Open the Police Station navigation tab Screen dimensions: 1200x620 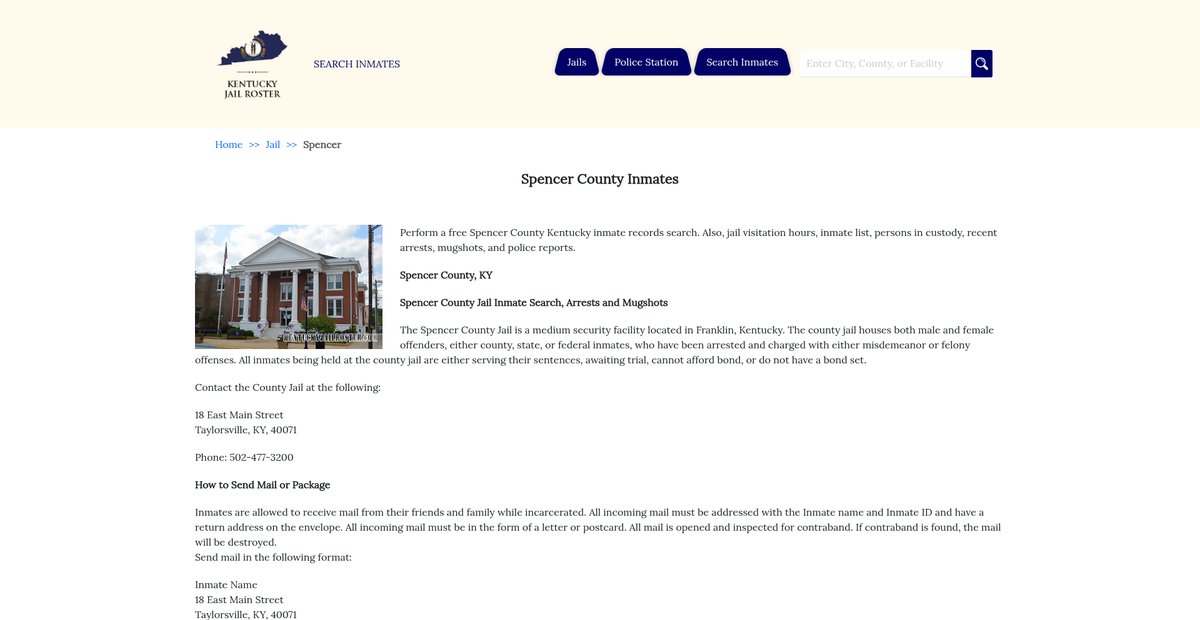tap(646, 62)
